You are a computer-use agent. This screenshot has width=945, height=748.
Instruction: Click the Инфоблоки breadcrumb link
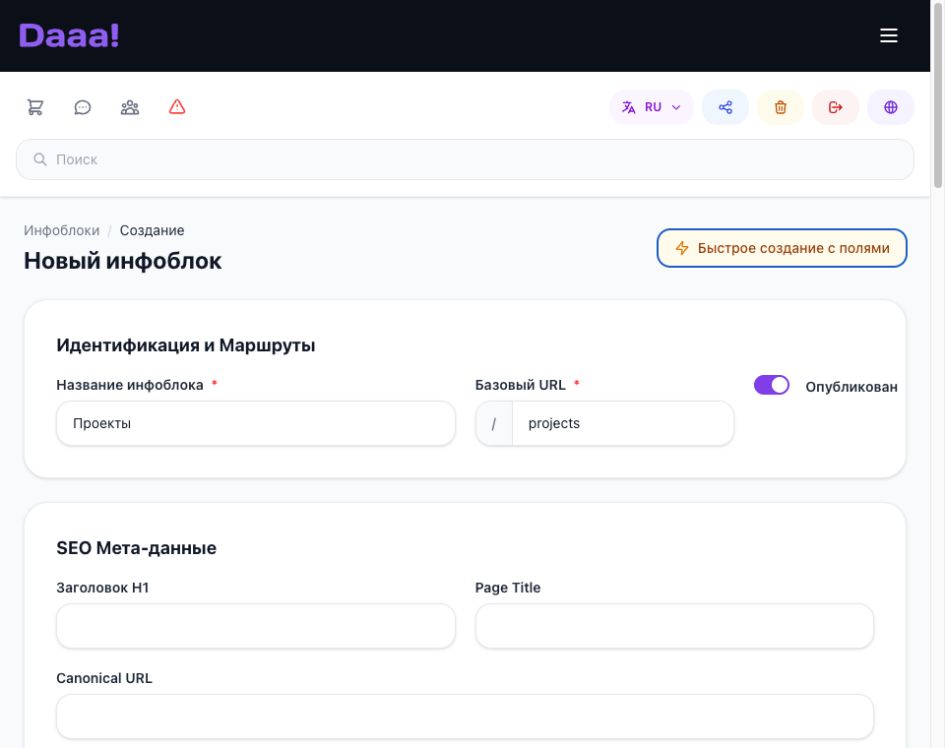(x=61, y=230)
